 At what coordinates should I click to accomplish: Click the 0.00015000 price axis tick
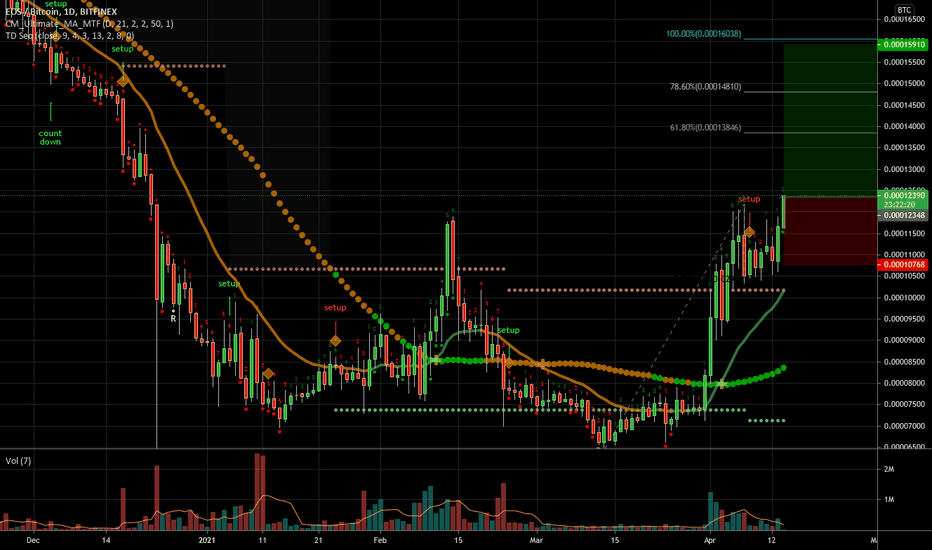[x=904, y=83]
